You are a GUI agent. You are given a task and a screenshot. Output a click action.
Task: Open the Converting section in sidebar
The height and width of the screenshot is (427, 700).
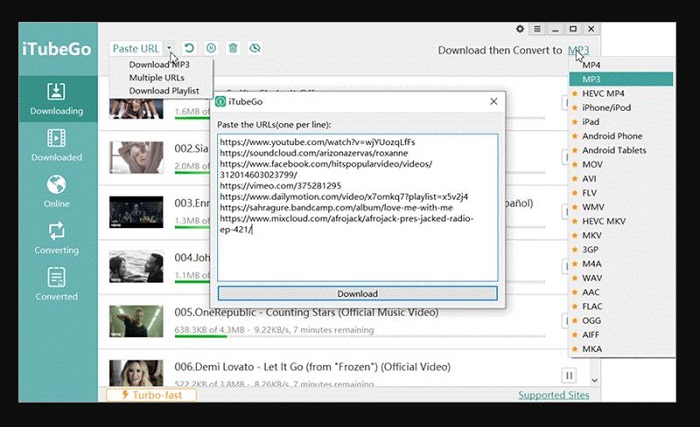click(57, 238)
